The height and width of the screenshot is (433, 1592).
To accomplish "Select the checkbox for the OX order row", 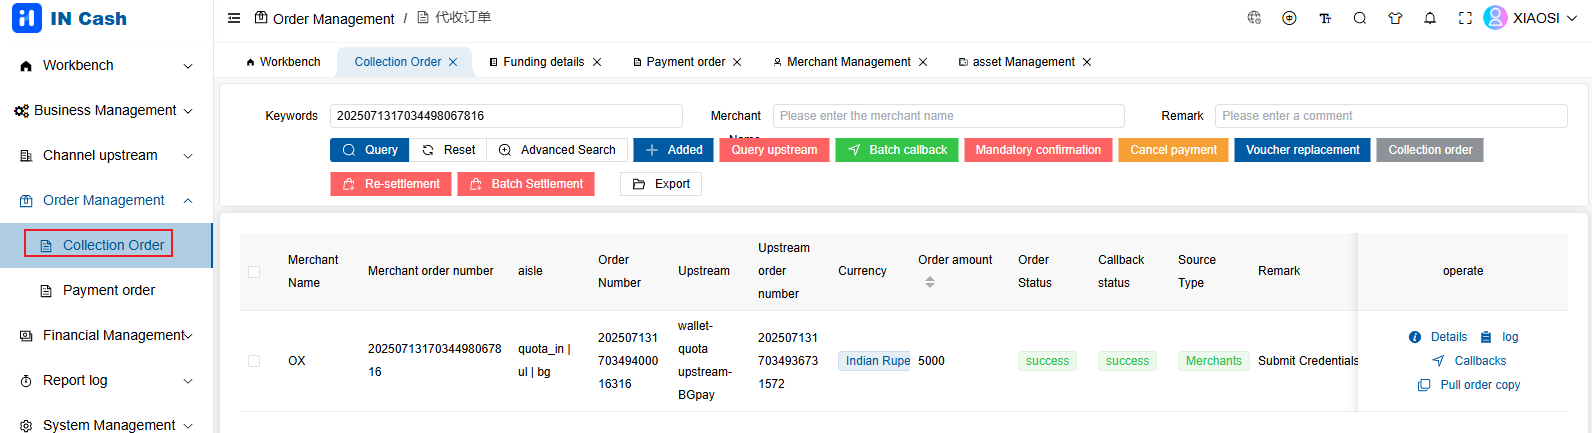I will tap(254, 361).
